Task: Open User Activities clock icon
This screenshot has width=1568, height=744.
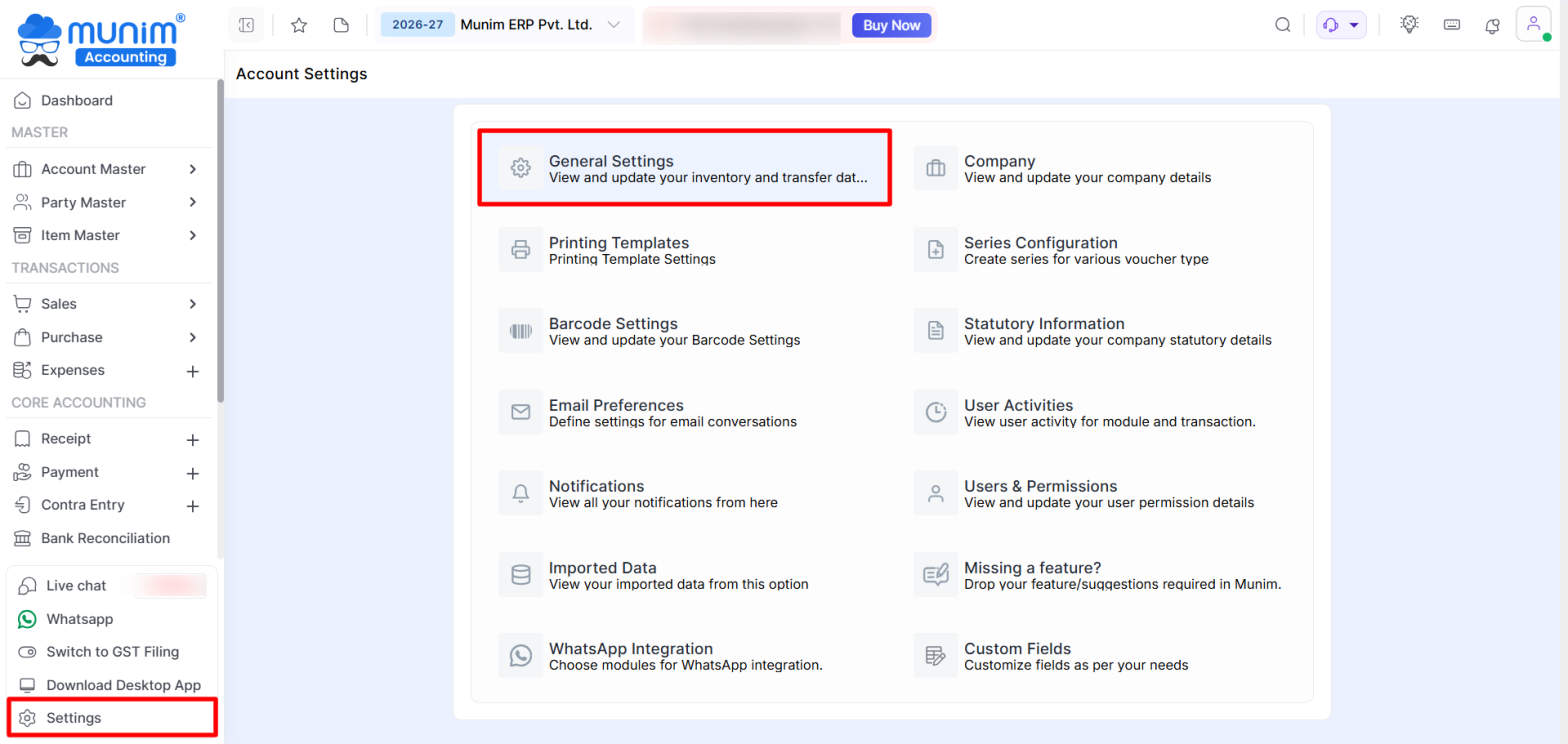Action: (x=936, y=412)
